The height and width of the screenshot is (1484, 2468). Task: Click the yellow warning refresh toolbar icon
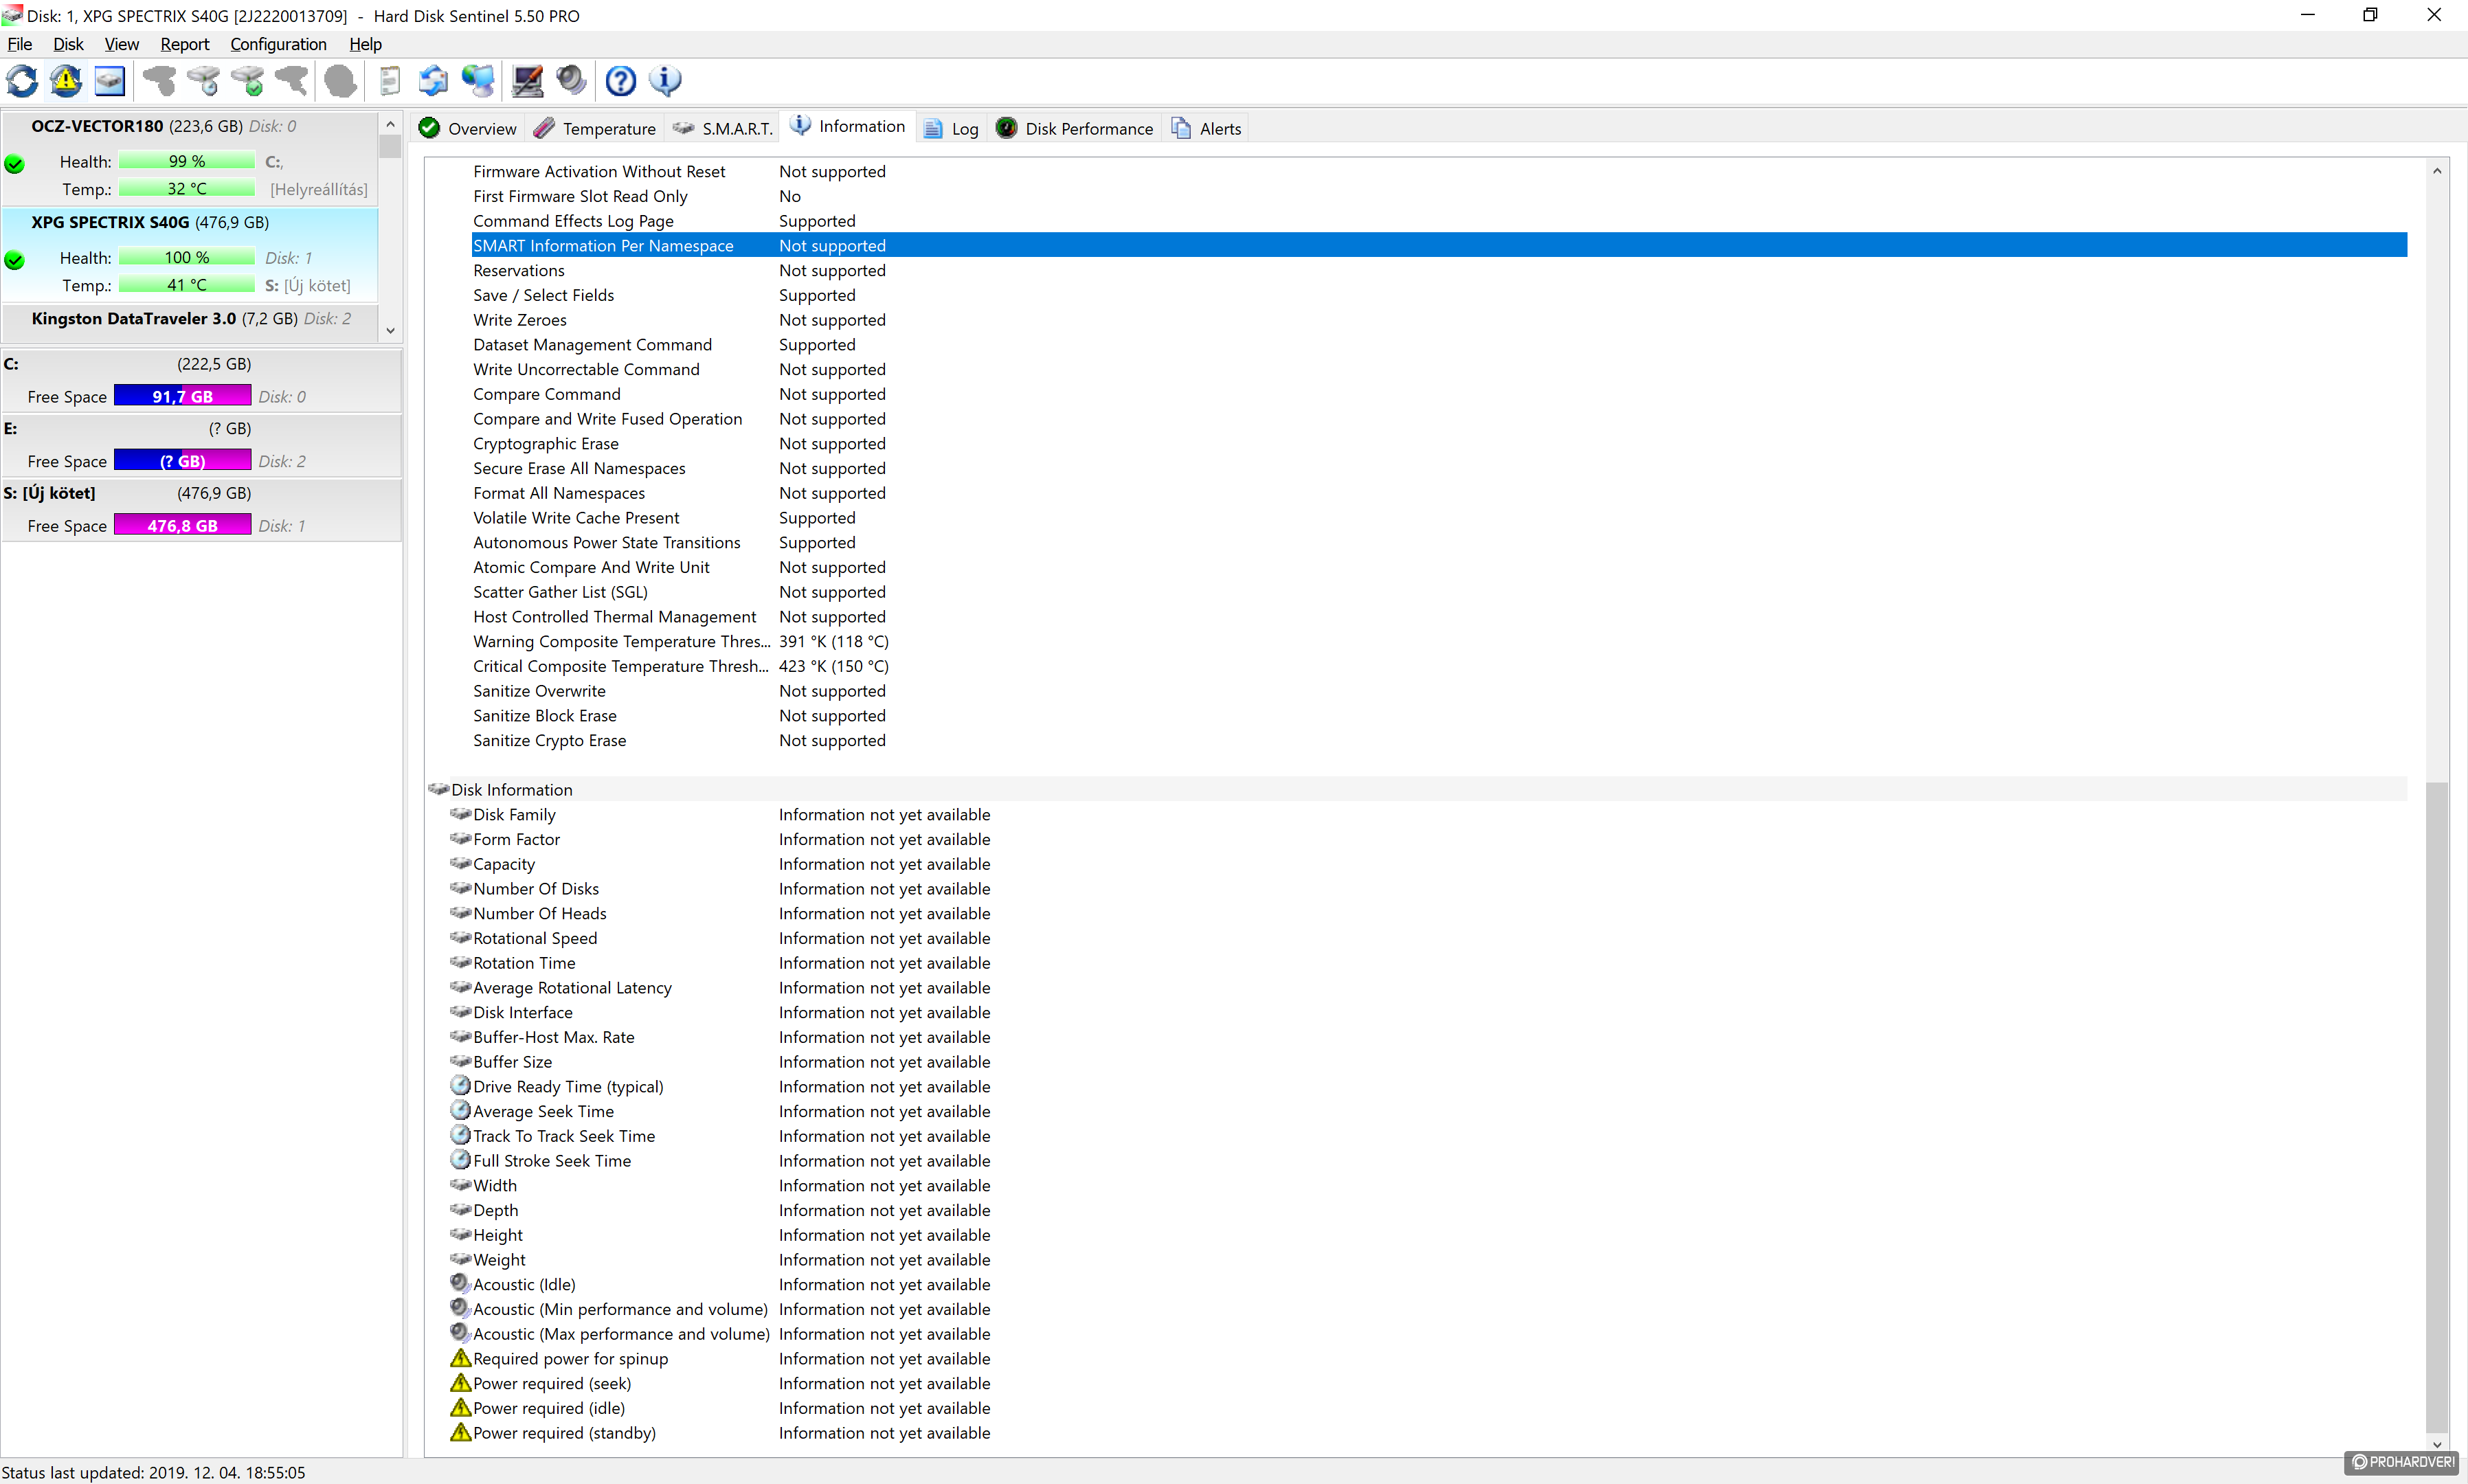tap(66, 81)
